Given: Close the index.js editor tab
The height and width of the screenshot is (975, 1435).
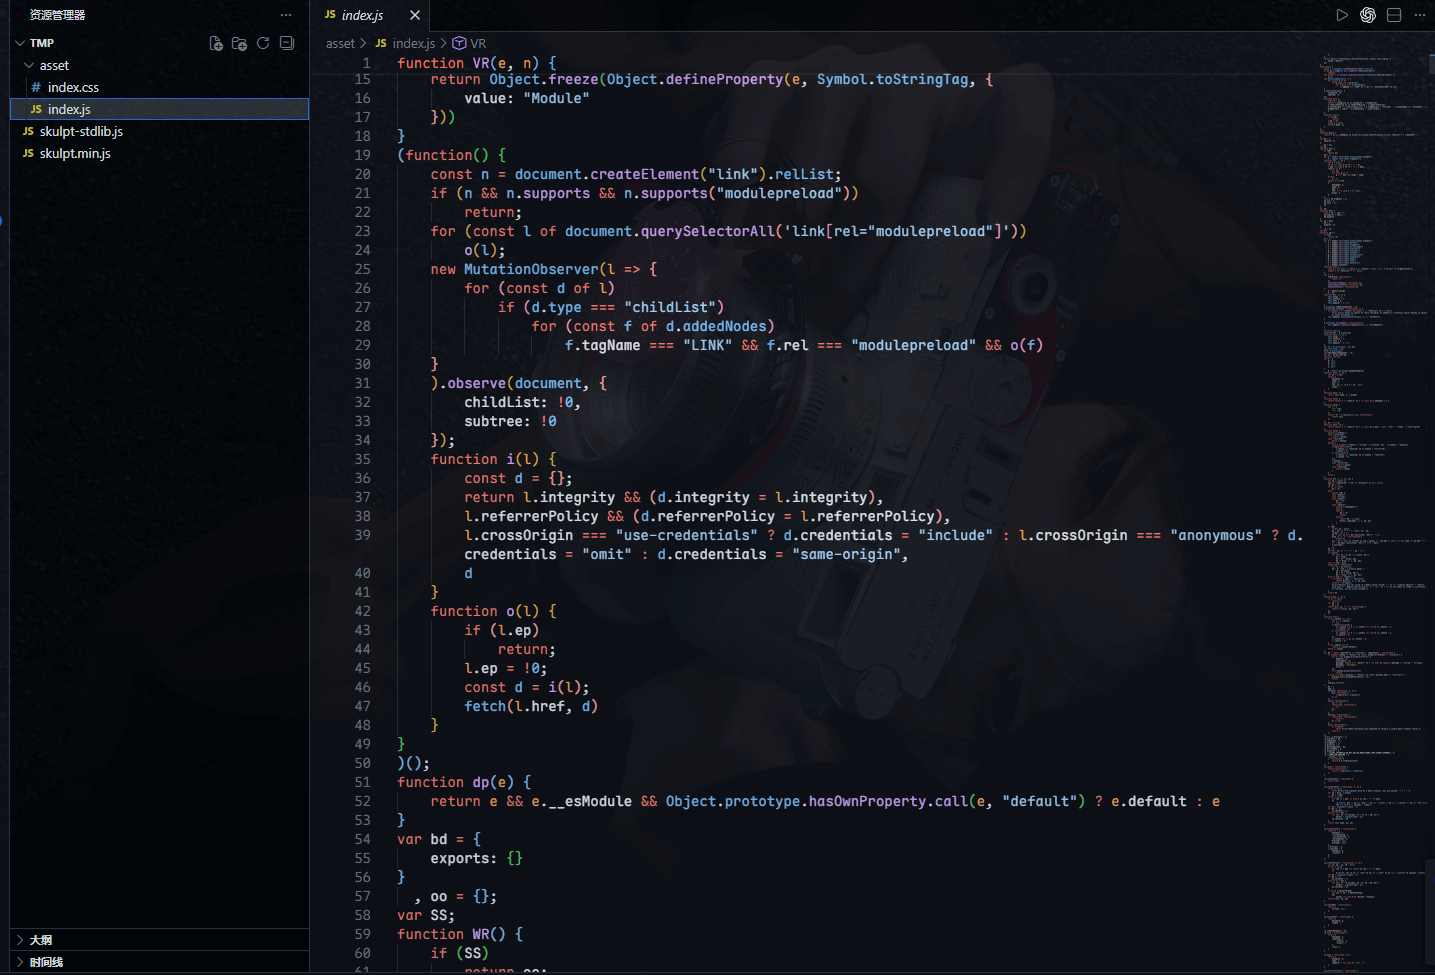Looking at the screenshot, I should pyautogui.click(x=415, y=15).
